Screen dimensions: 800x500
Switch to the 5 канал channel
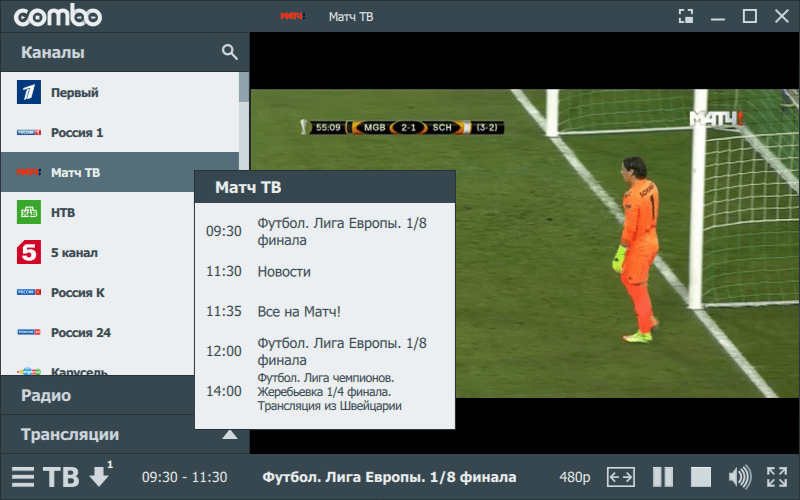tap(97, 252)
